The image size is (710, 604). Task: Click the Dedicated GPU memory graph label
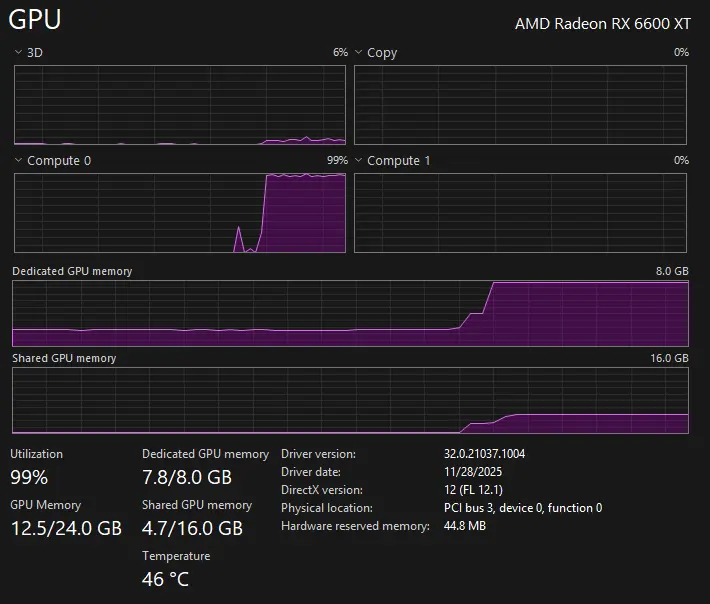(x=72, y=271)
